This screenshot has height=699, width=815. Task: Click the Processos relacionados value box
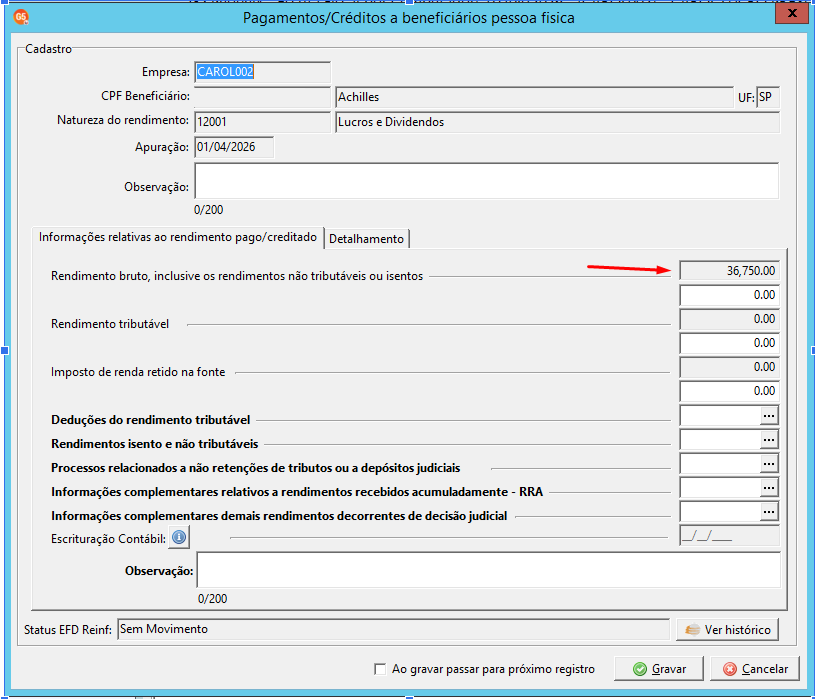pos(720,464)
